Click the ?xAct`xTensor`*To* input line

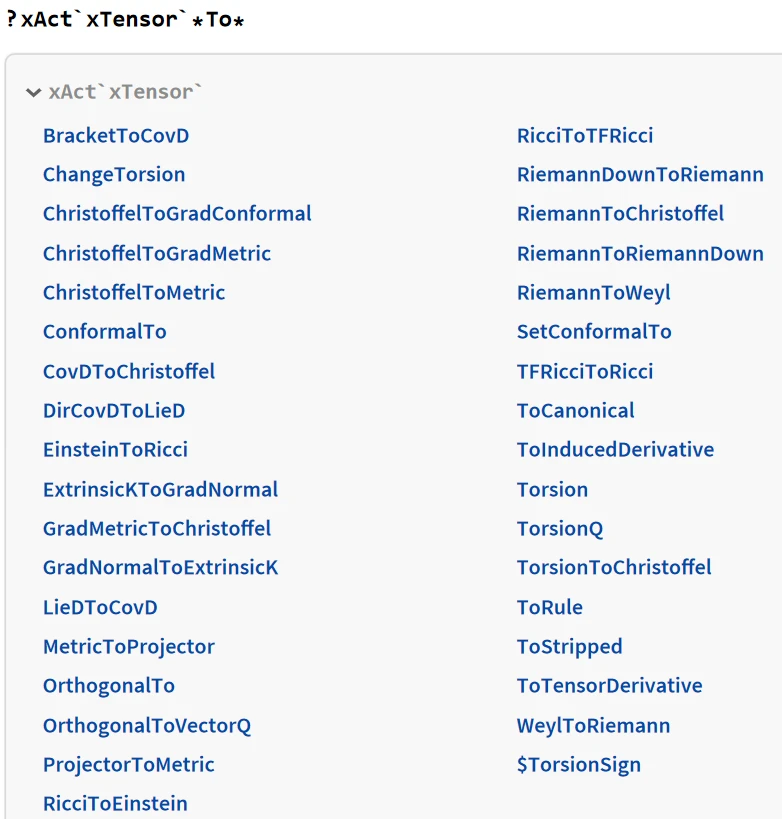point(126,20)
